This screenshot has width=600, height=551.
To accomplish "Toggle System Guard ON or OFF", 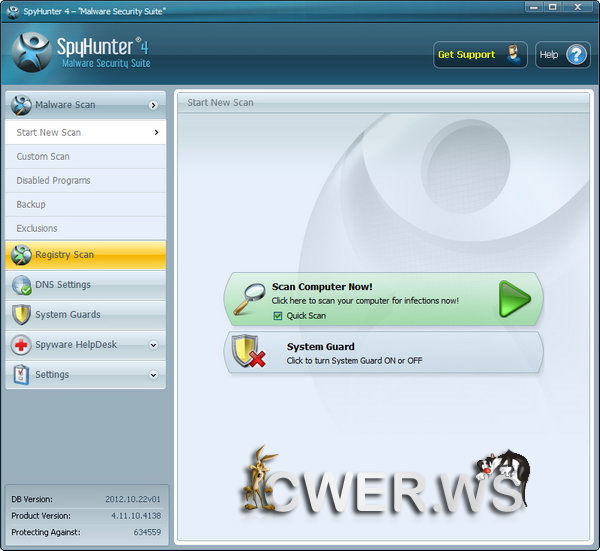I will click(384, 353).
